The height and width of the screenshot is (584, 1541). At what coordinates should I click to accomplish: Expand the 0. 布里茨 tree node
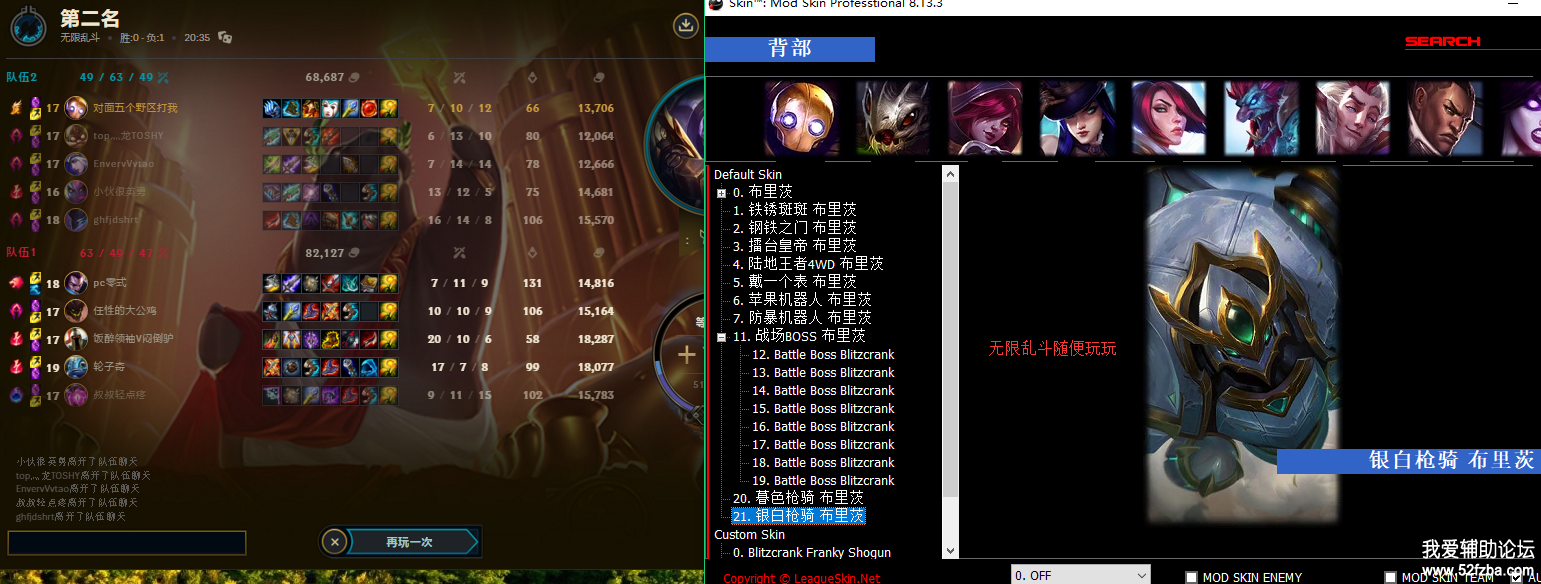point(721,193)
